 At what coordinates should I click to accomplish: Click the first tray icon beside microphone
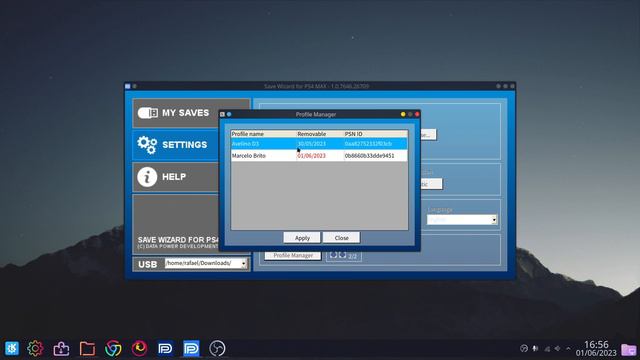tap(524, 349)
